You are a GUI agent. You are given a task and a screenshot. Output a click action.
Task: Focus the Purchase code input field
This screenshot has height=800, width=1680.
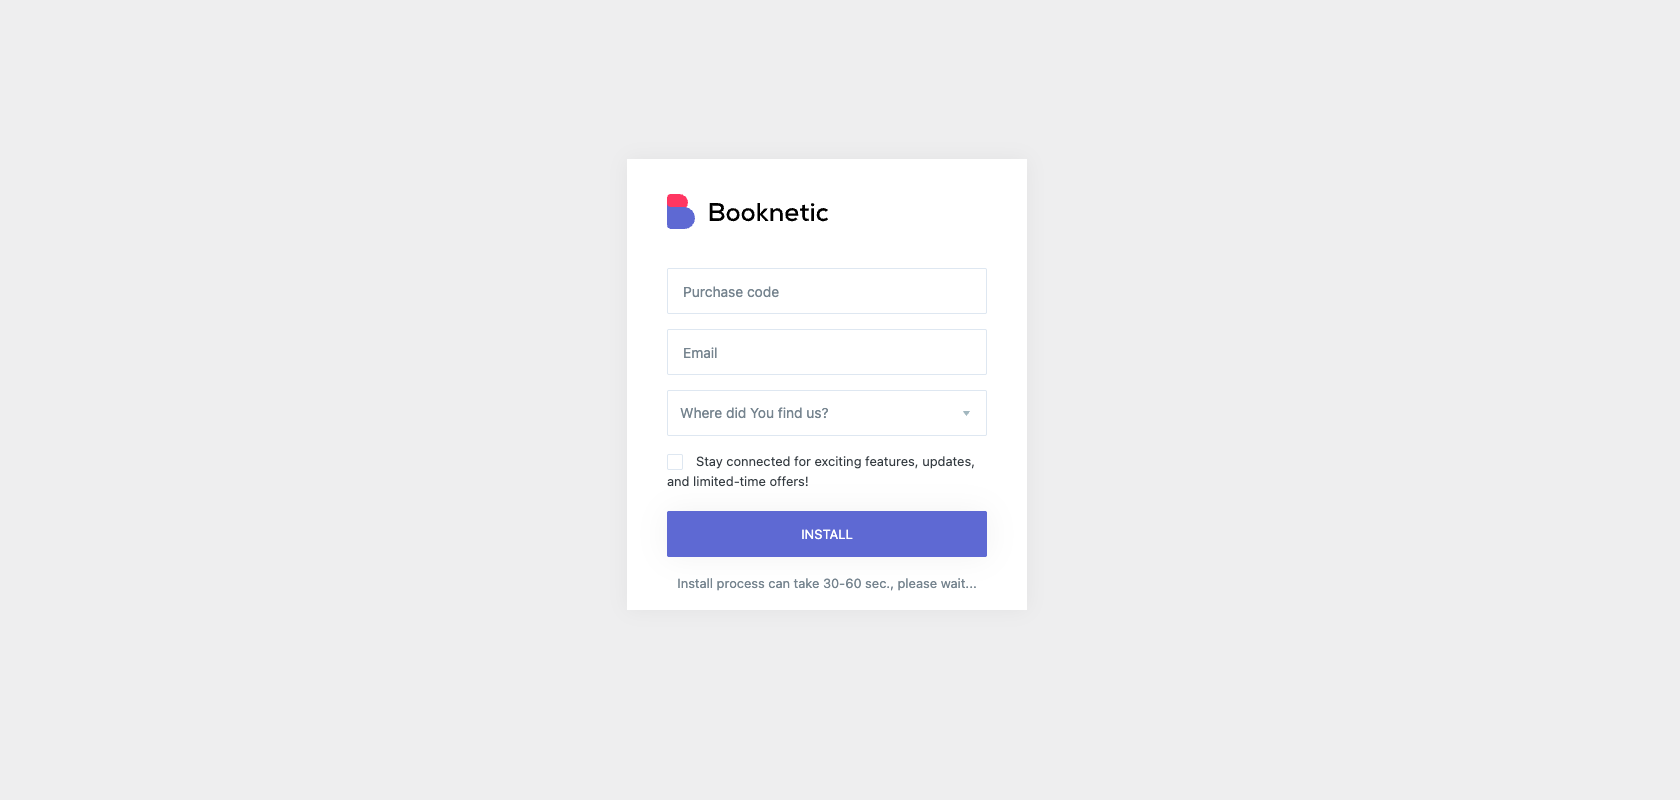tap(826, 291)
